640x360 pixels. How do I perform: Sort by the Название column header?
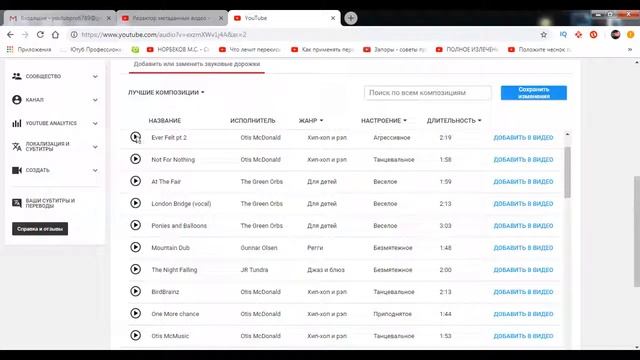(165, 120)
